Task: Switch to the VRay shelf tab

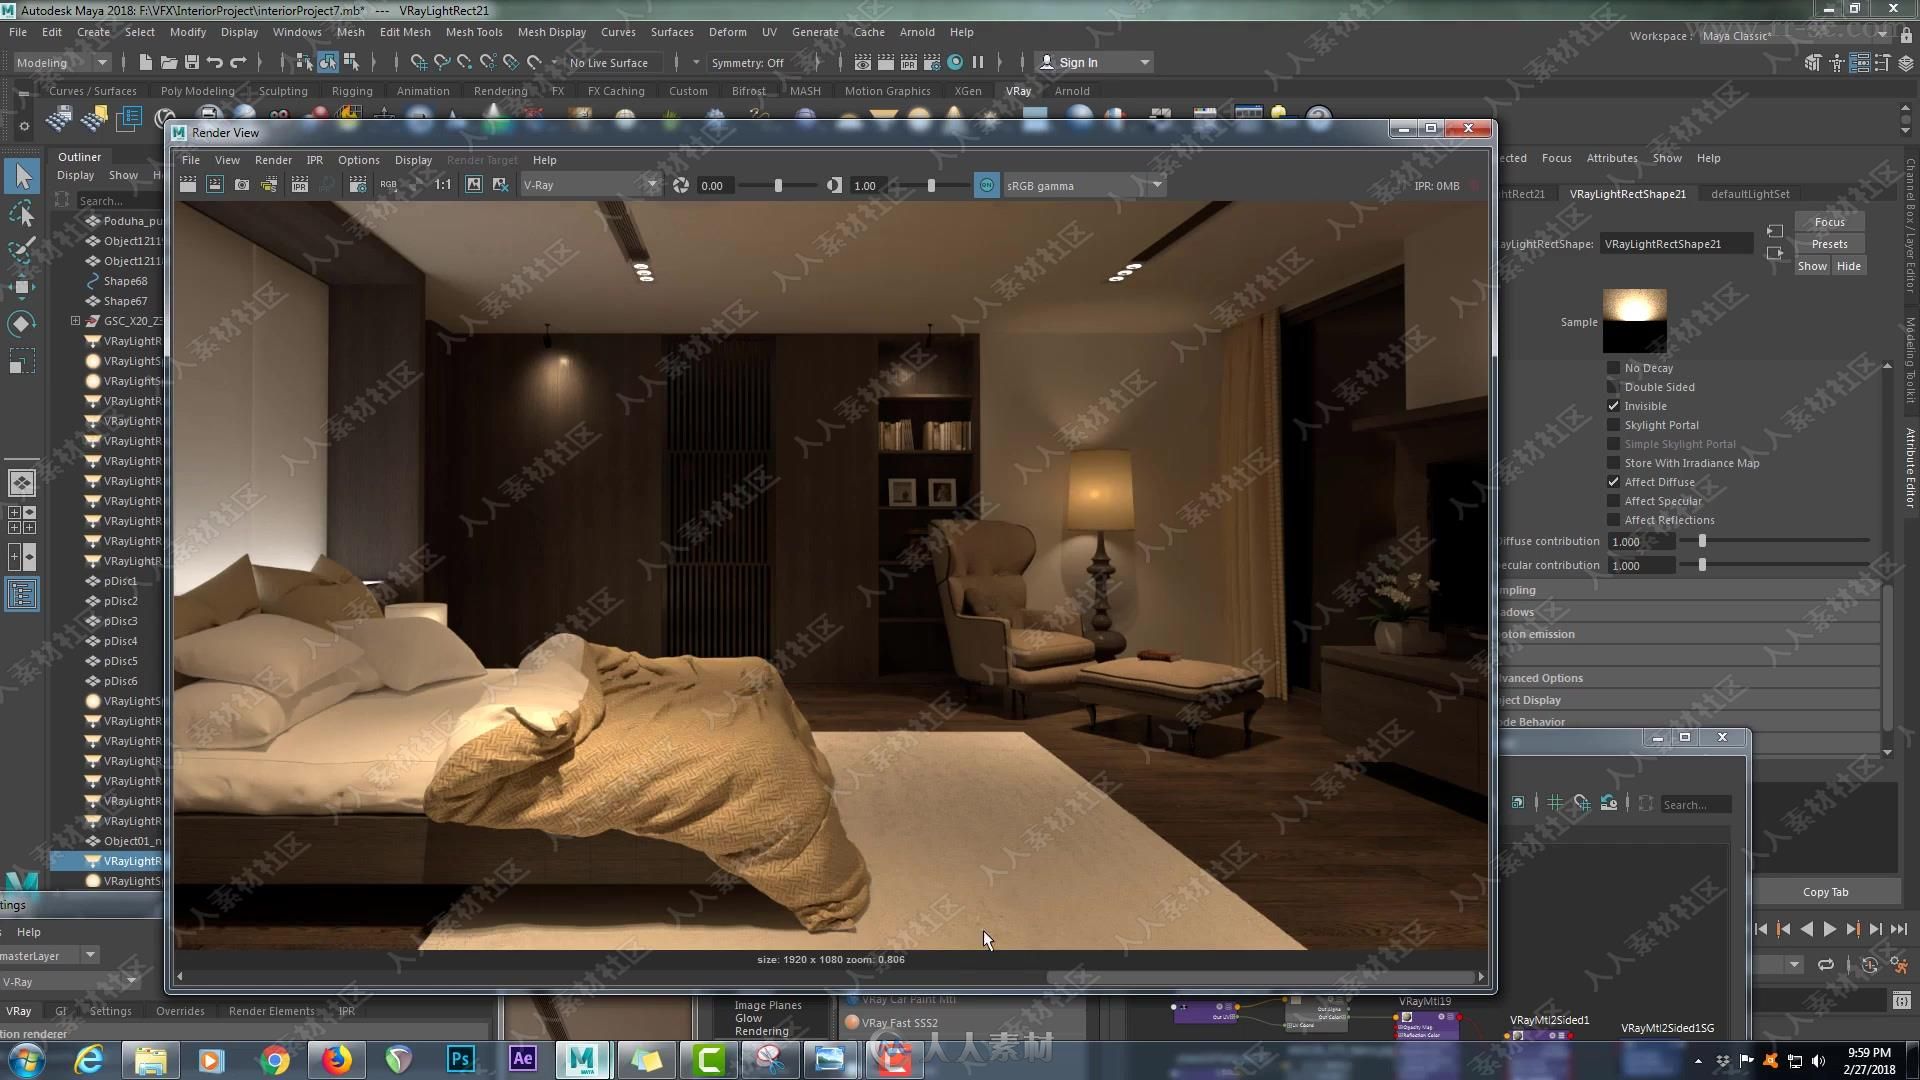Action: [x=1018, y=91]
